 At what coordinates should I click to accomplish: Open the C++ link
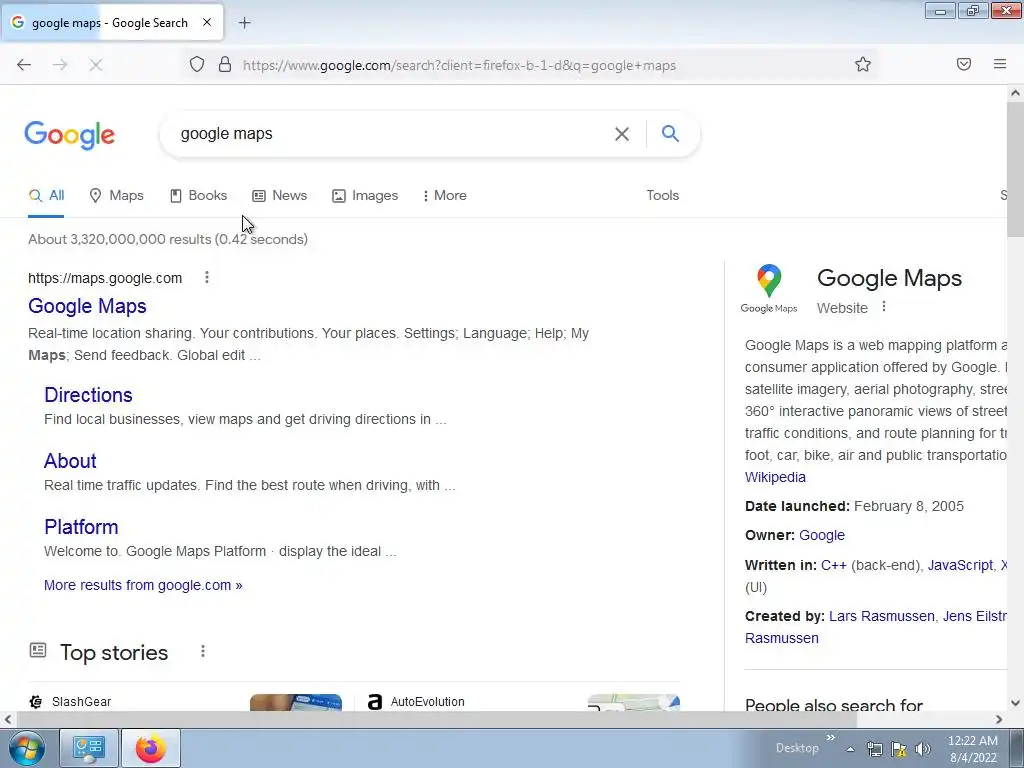pyautogui.click(x=833, y=565)
